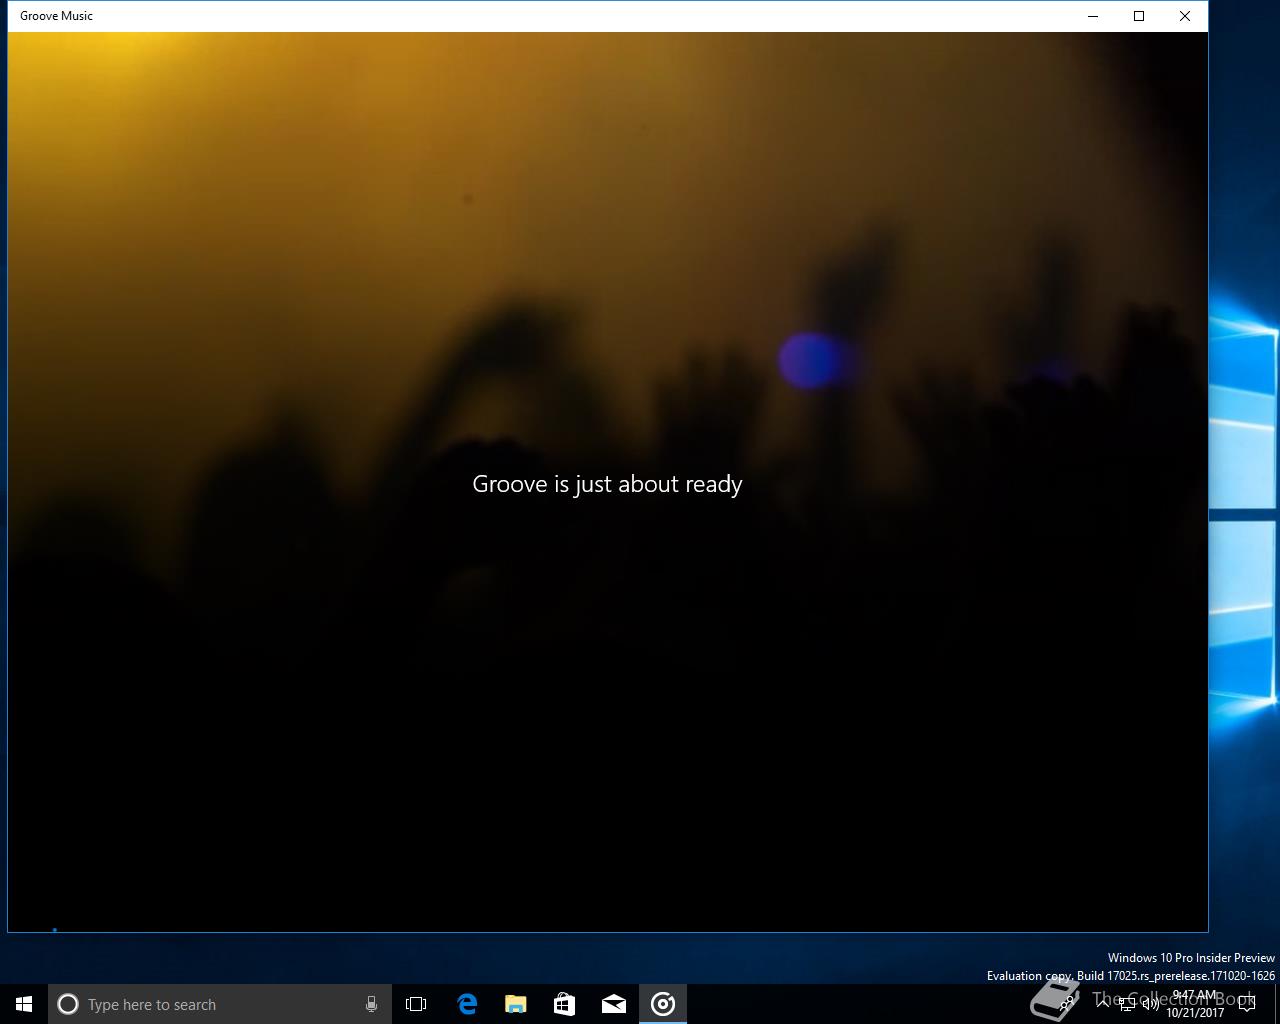This screenshot has width=1280, height=1024.
Task: Click the Cortana circle icon
Action: (x=68, y=1004)
